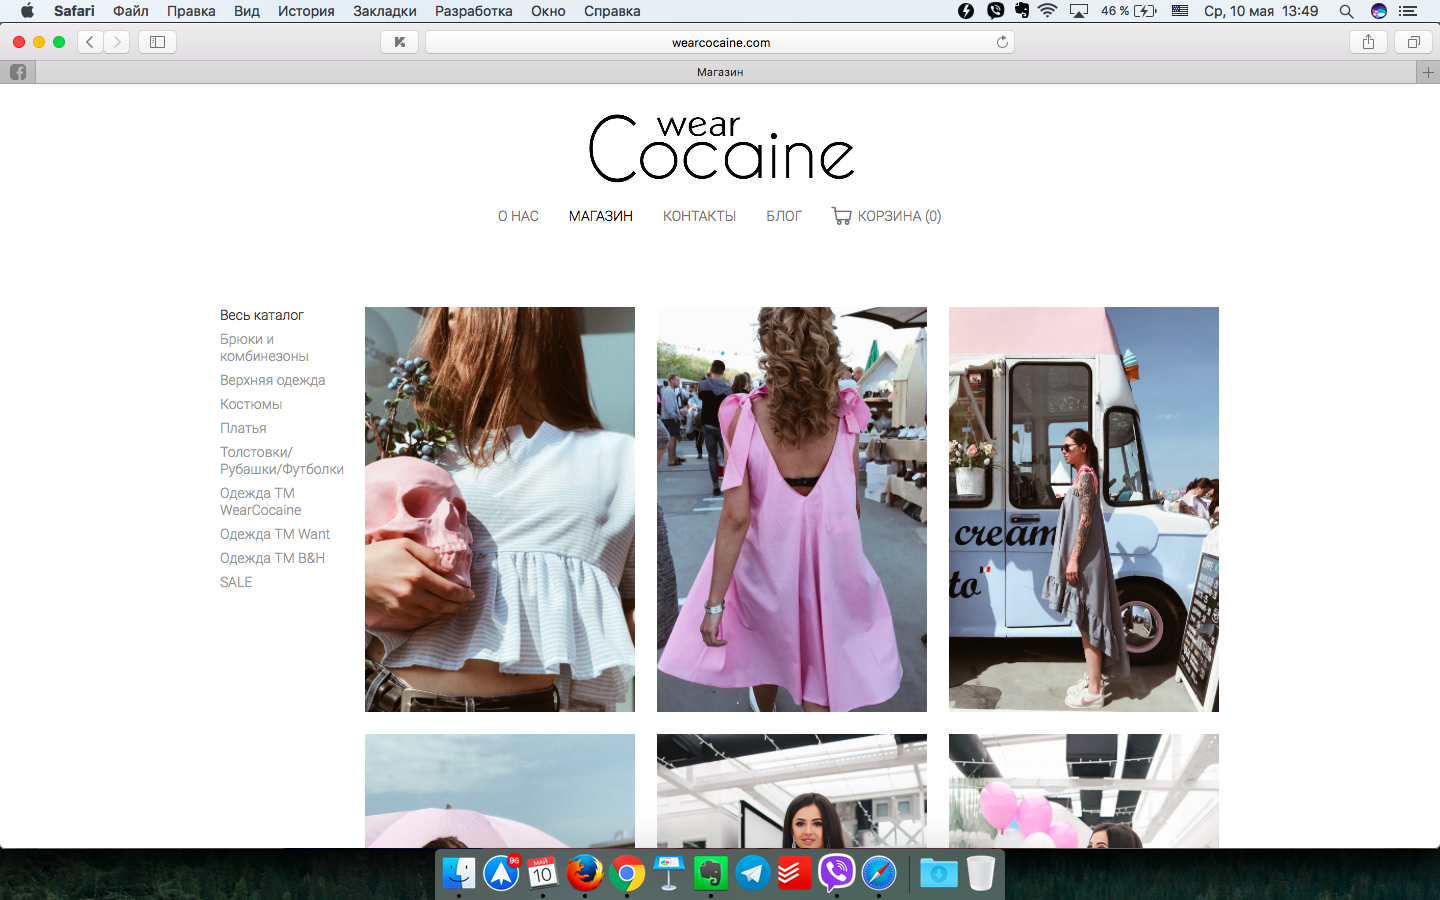1440x900 pixels.
Task: Launch Google Chrome from the Dock
Action: tap(627, 873)
